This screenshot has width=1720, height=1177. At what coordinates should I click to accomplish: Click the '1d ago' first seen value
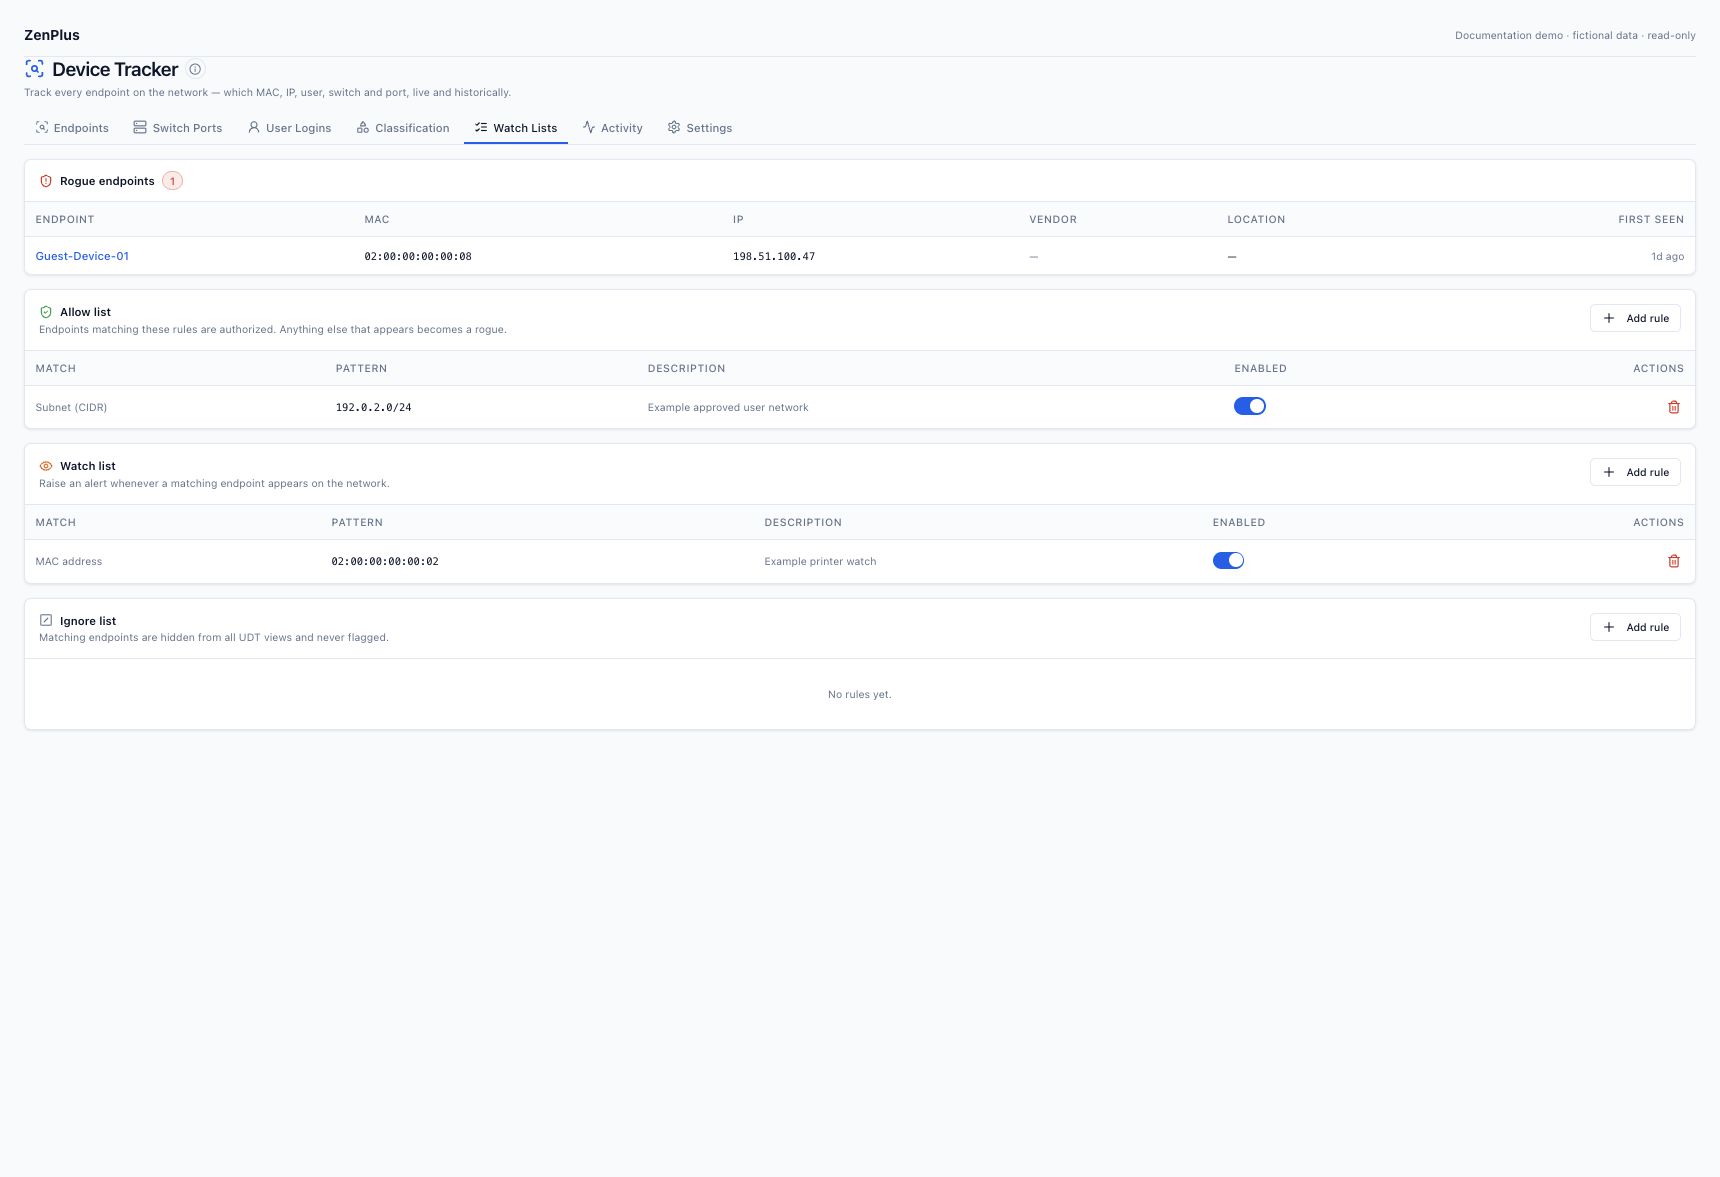point(1667,257)
